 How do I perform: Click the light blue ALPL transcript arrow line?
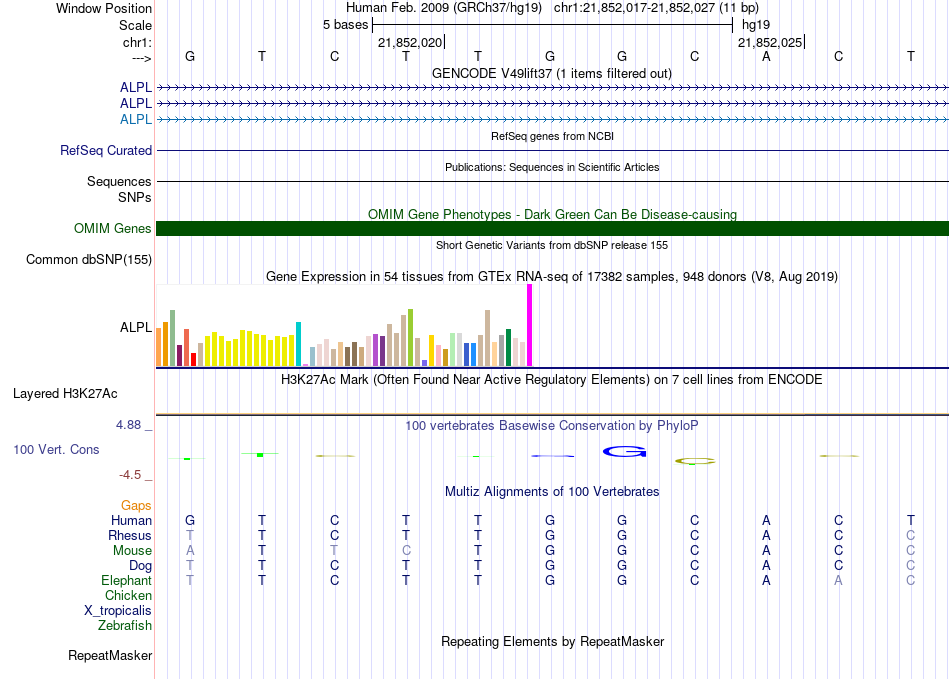tap(552, 120)
